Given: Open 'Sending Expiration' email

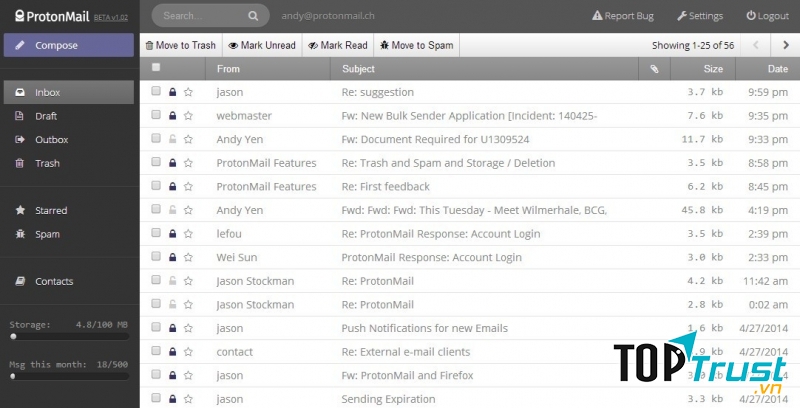Looking at the screenshot, I should pyautogui.click(x=388, y=399).
